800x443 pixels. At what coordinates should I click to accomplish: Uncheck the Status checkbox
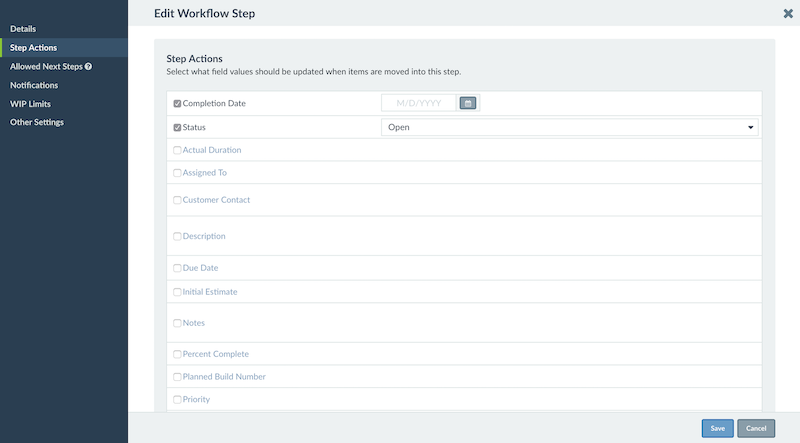(x=177, y=128)
